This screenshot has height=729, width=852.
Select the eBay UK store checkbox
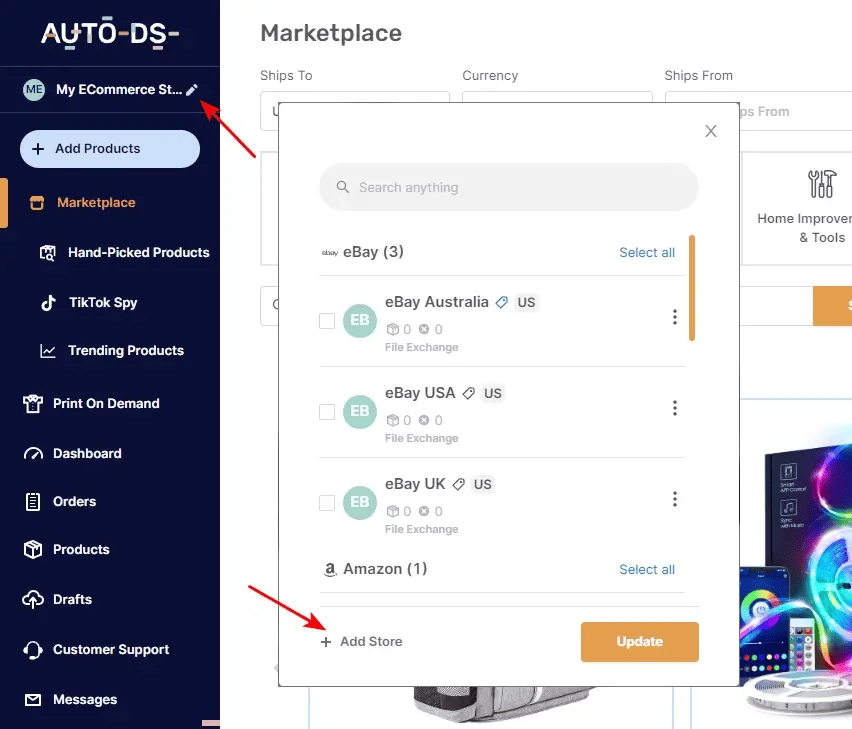pyautogui.click(x=327, y=503)
